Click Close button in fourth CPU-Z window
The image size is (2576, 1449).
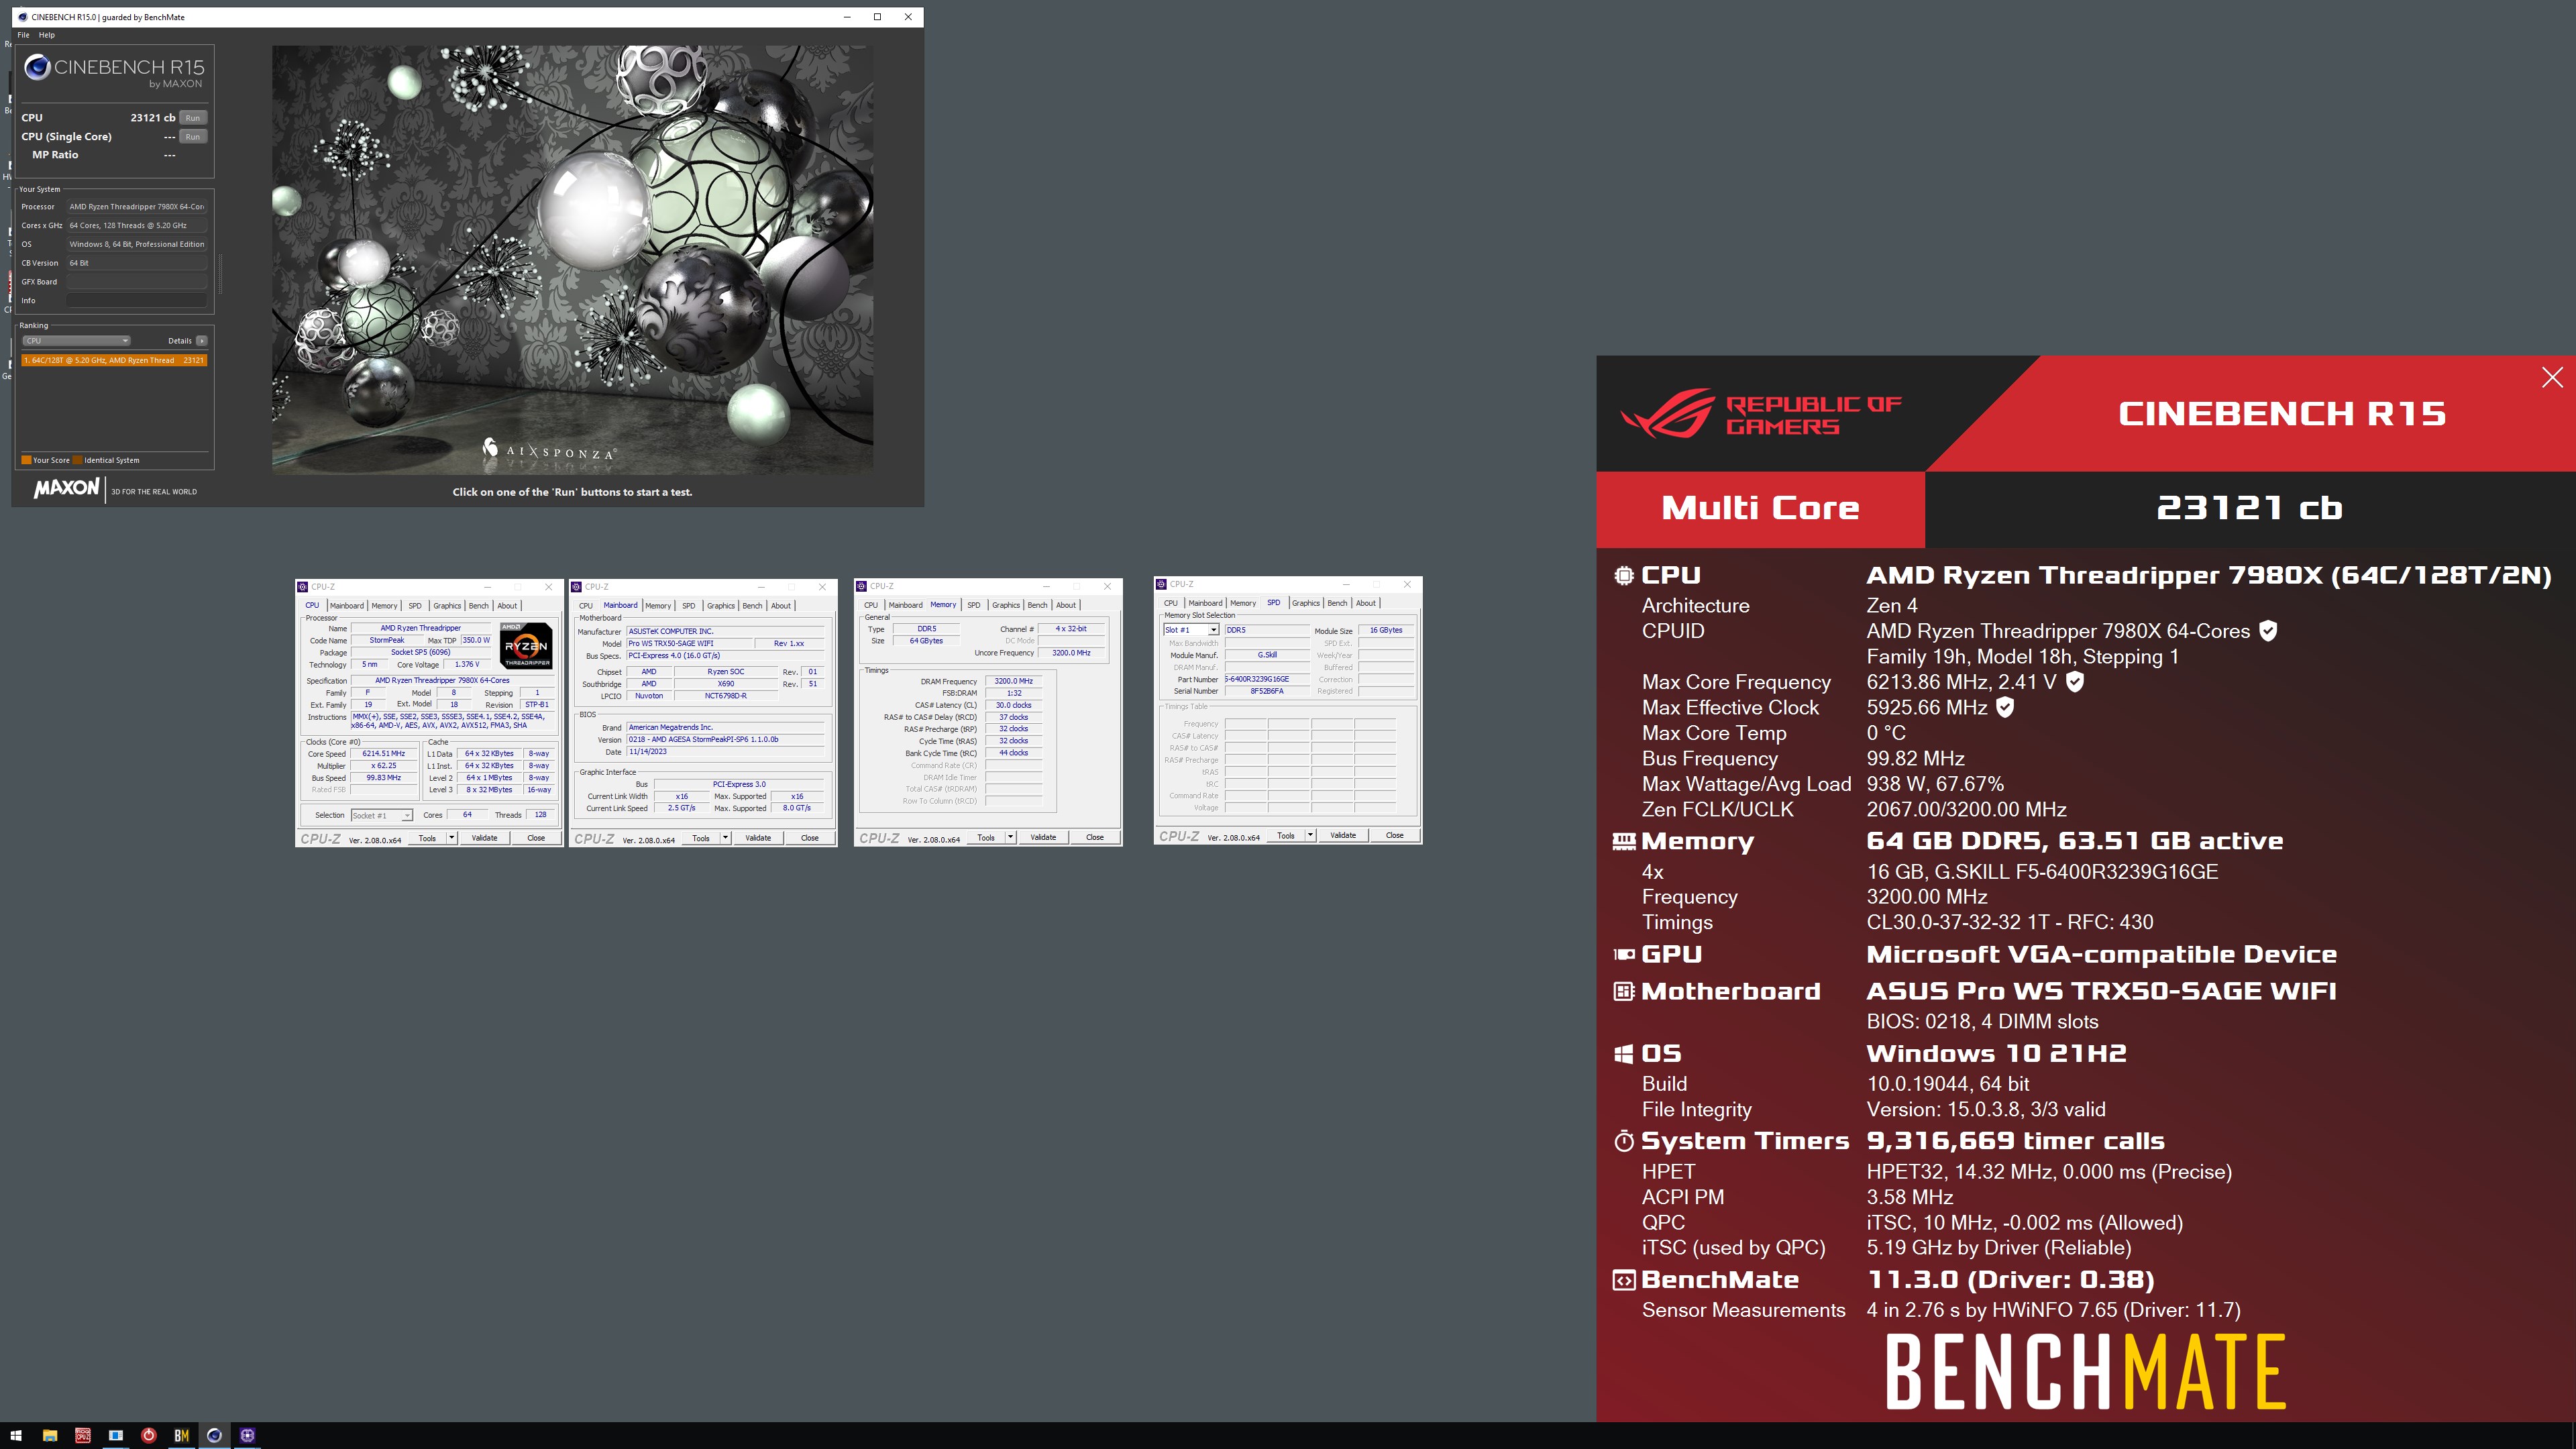(x=1394, y=835)
